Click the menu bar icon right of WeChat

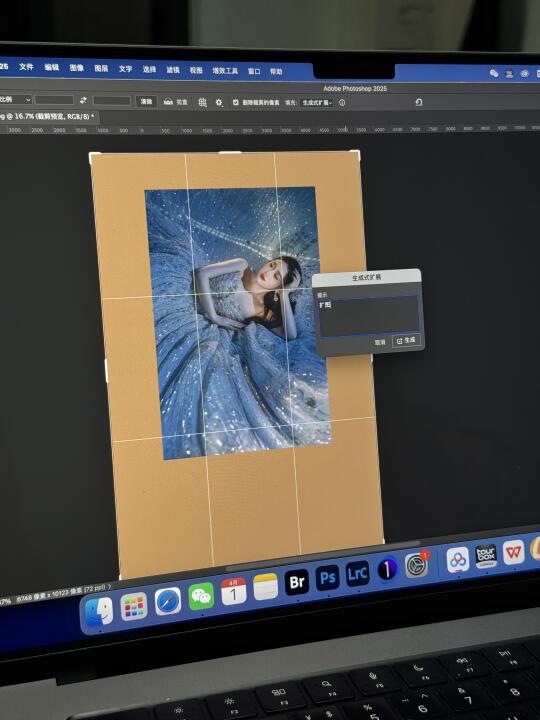click(509, 73)
